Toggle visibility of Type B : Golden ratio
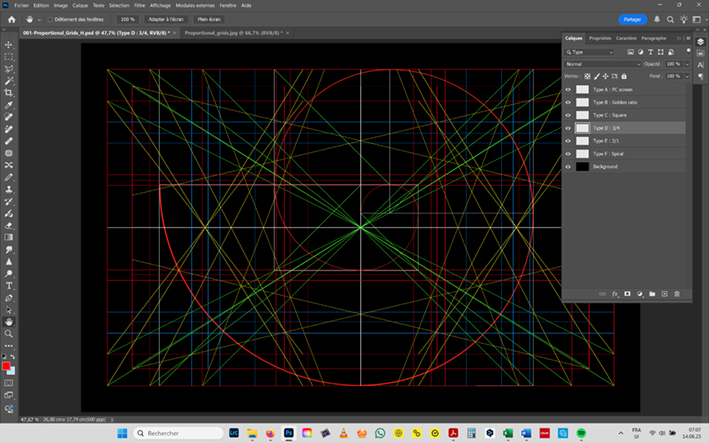This screenshot has height=443, width=709. pos(569,102)
